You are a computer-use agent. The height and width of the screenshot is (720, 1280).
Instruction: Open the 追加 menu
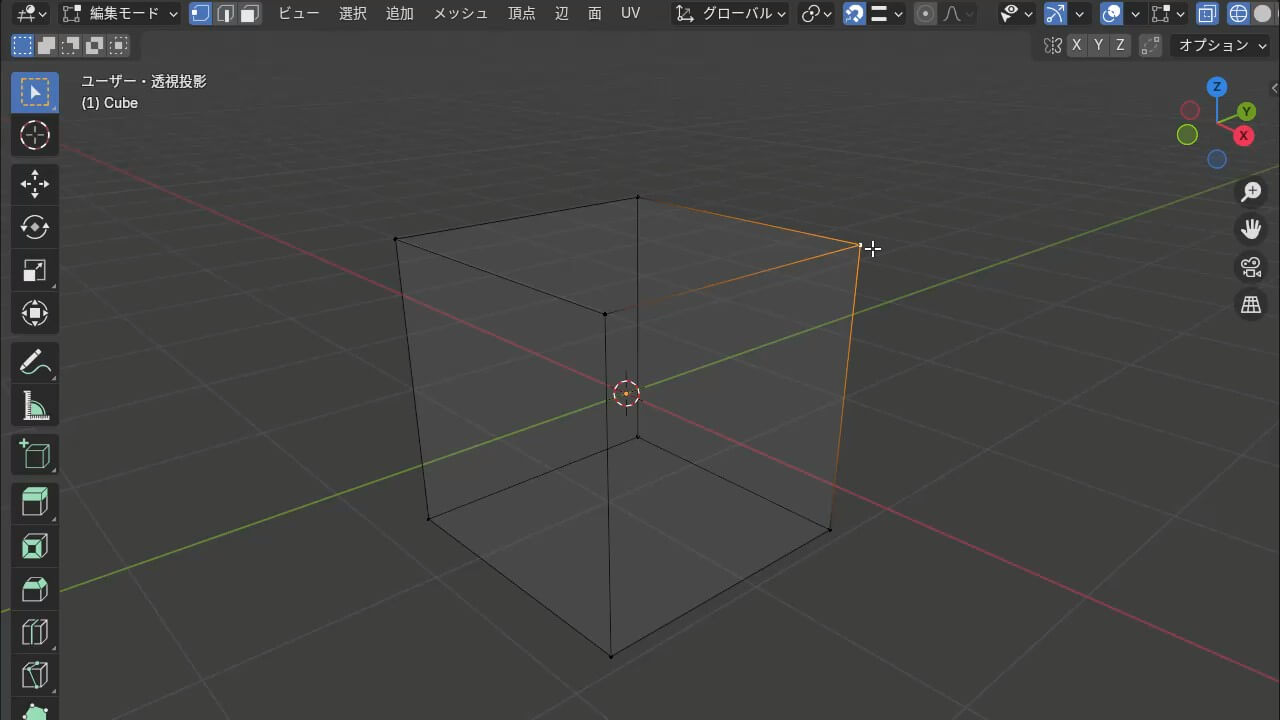[x=400, y=14]
